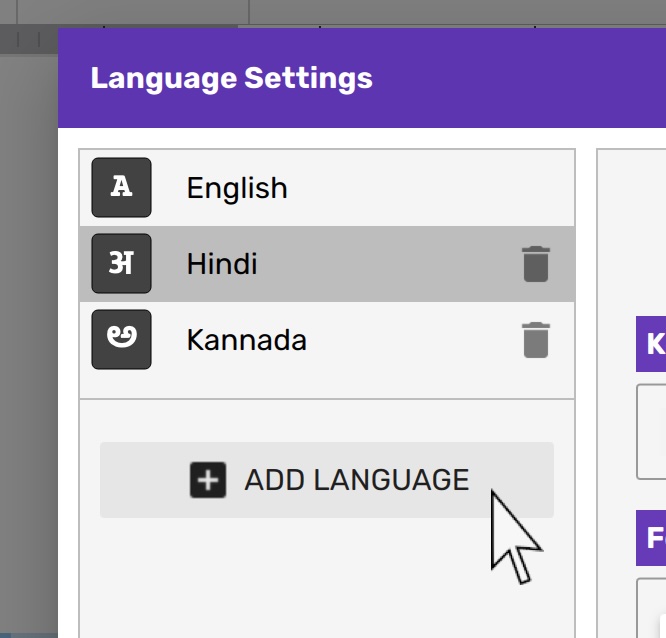This screenshot has height=638, width=666.
Task: Delete Hindi using its trash icon
Action: click(x=536, y=264)
